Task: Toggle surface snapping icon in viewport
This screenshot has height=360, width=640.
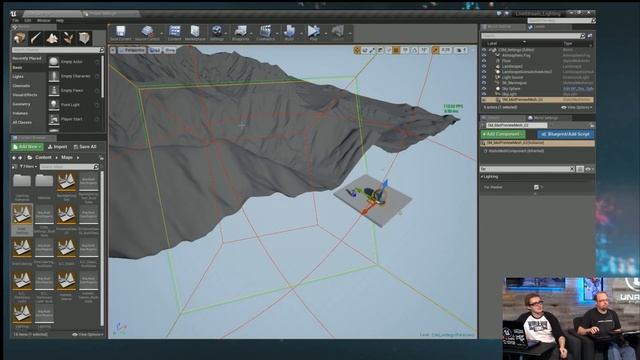Action: pyautogui.click(x=389, y=50)
